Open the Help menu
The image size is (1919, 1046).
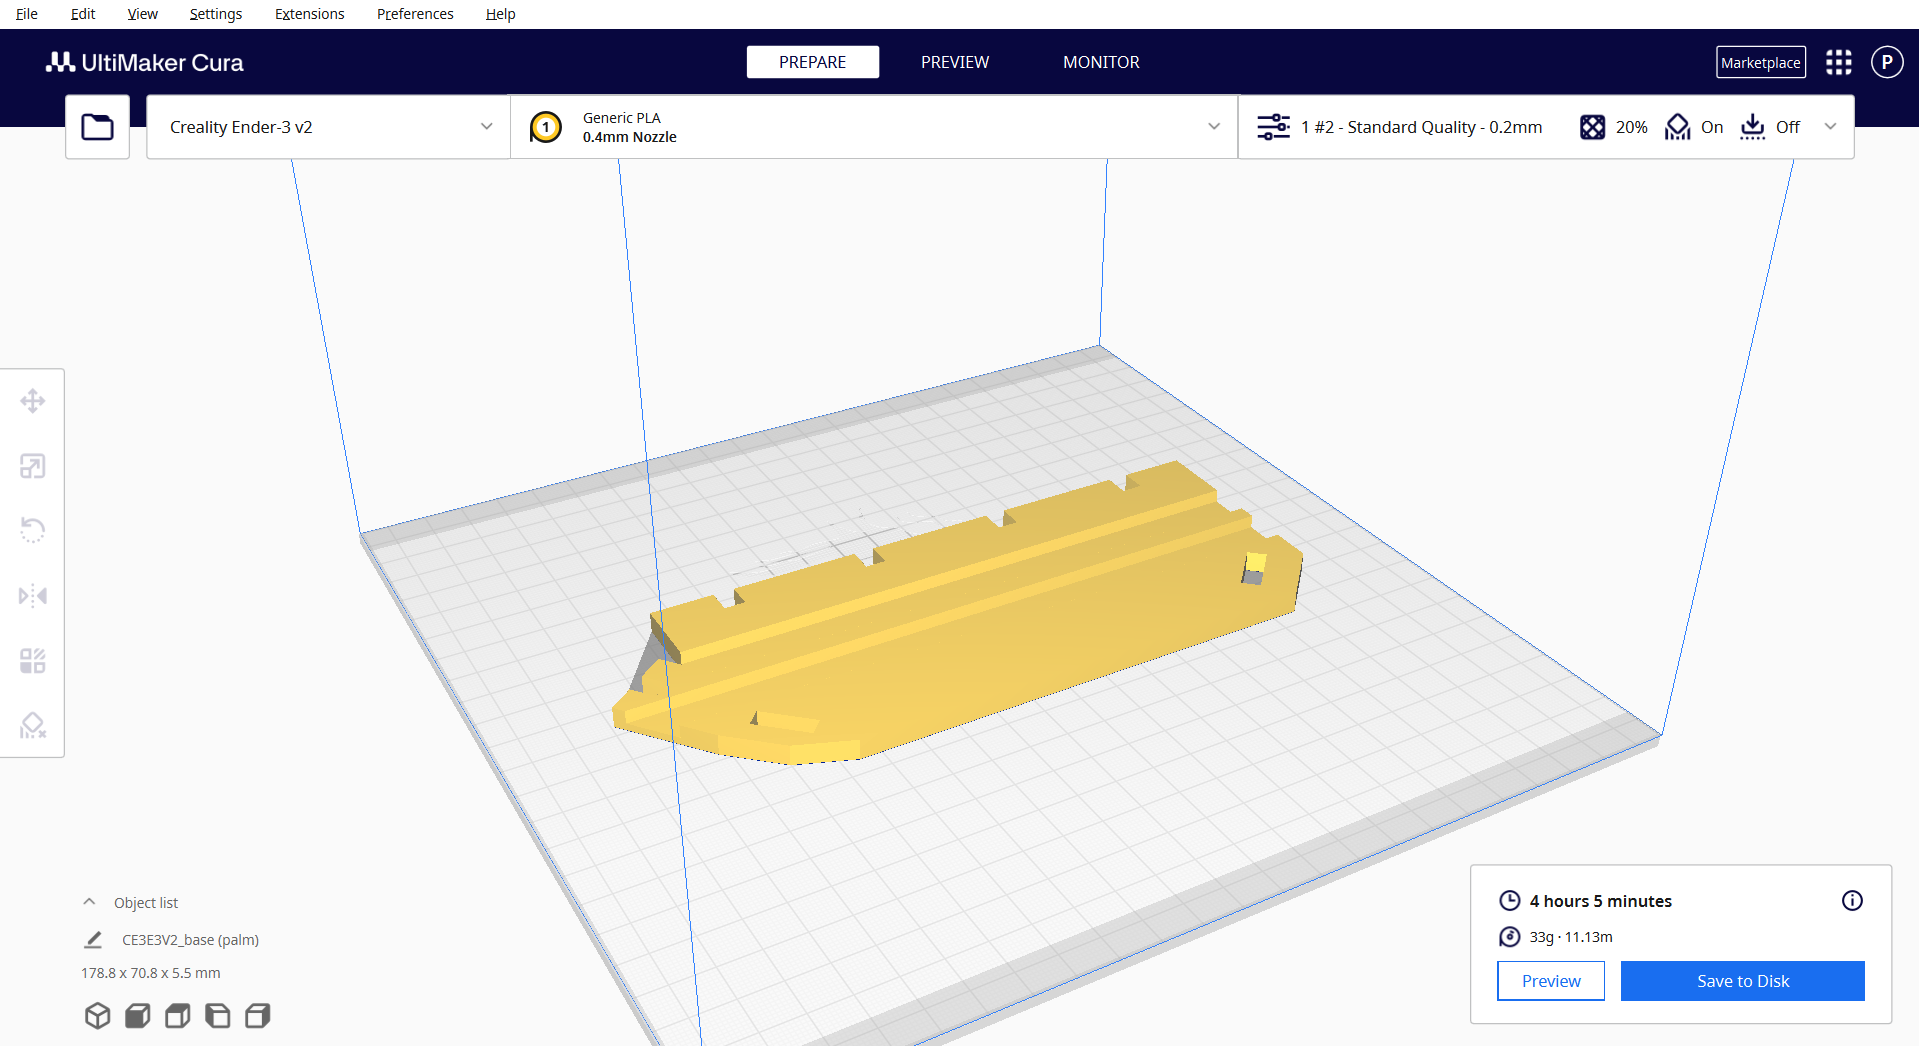coord(500,14)
